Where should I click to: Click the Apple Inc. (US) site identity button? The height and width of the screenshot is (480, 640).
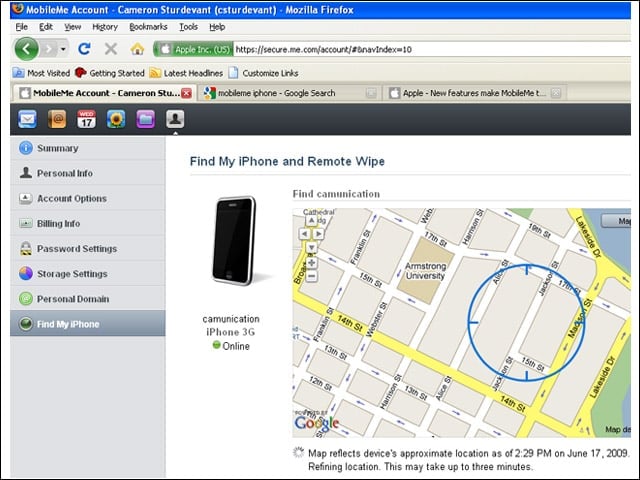click(x=193, y=49)
